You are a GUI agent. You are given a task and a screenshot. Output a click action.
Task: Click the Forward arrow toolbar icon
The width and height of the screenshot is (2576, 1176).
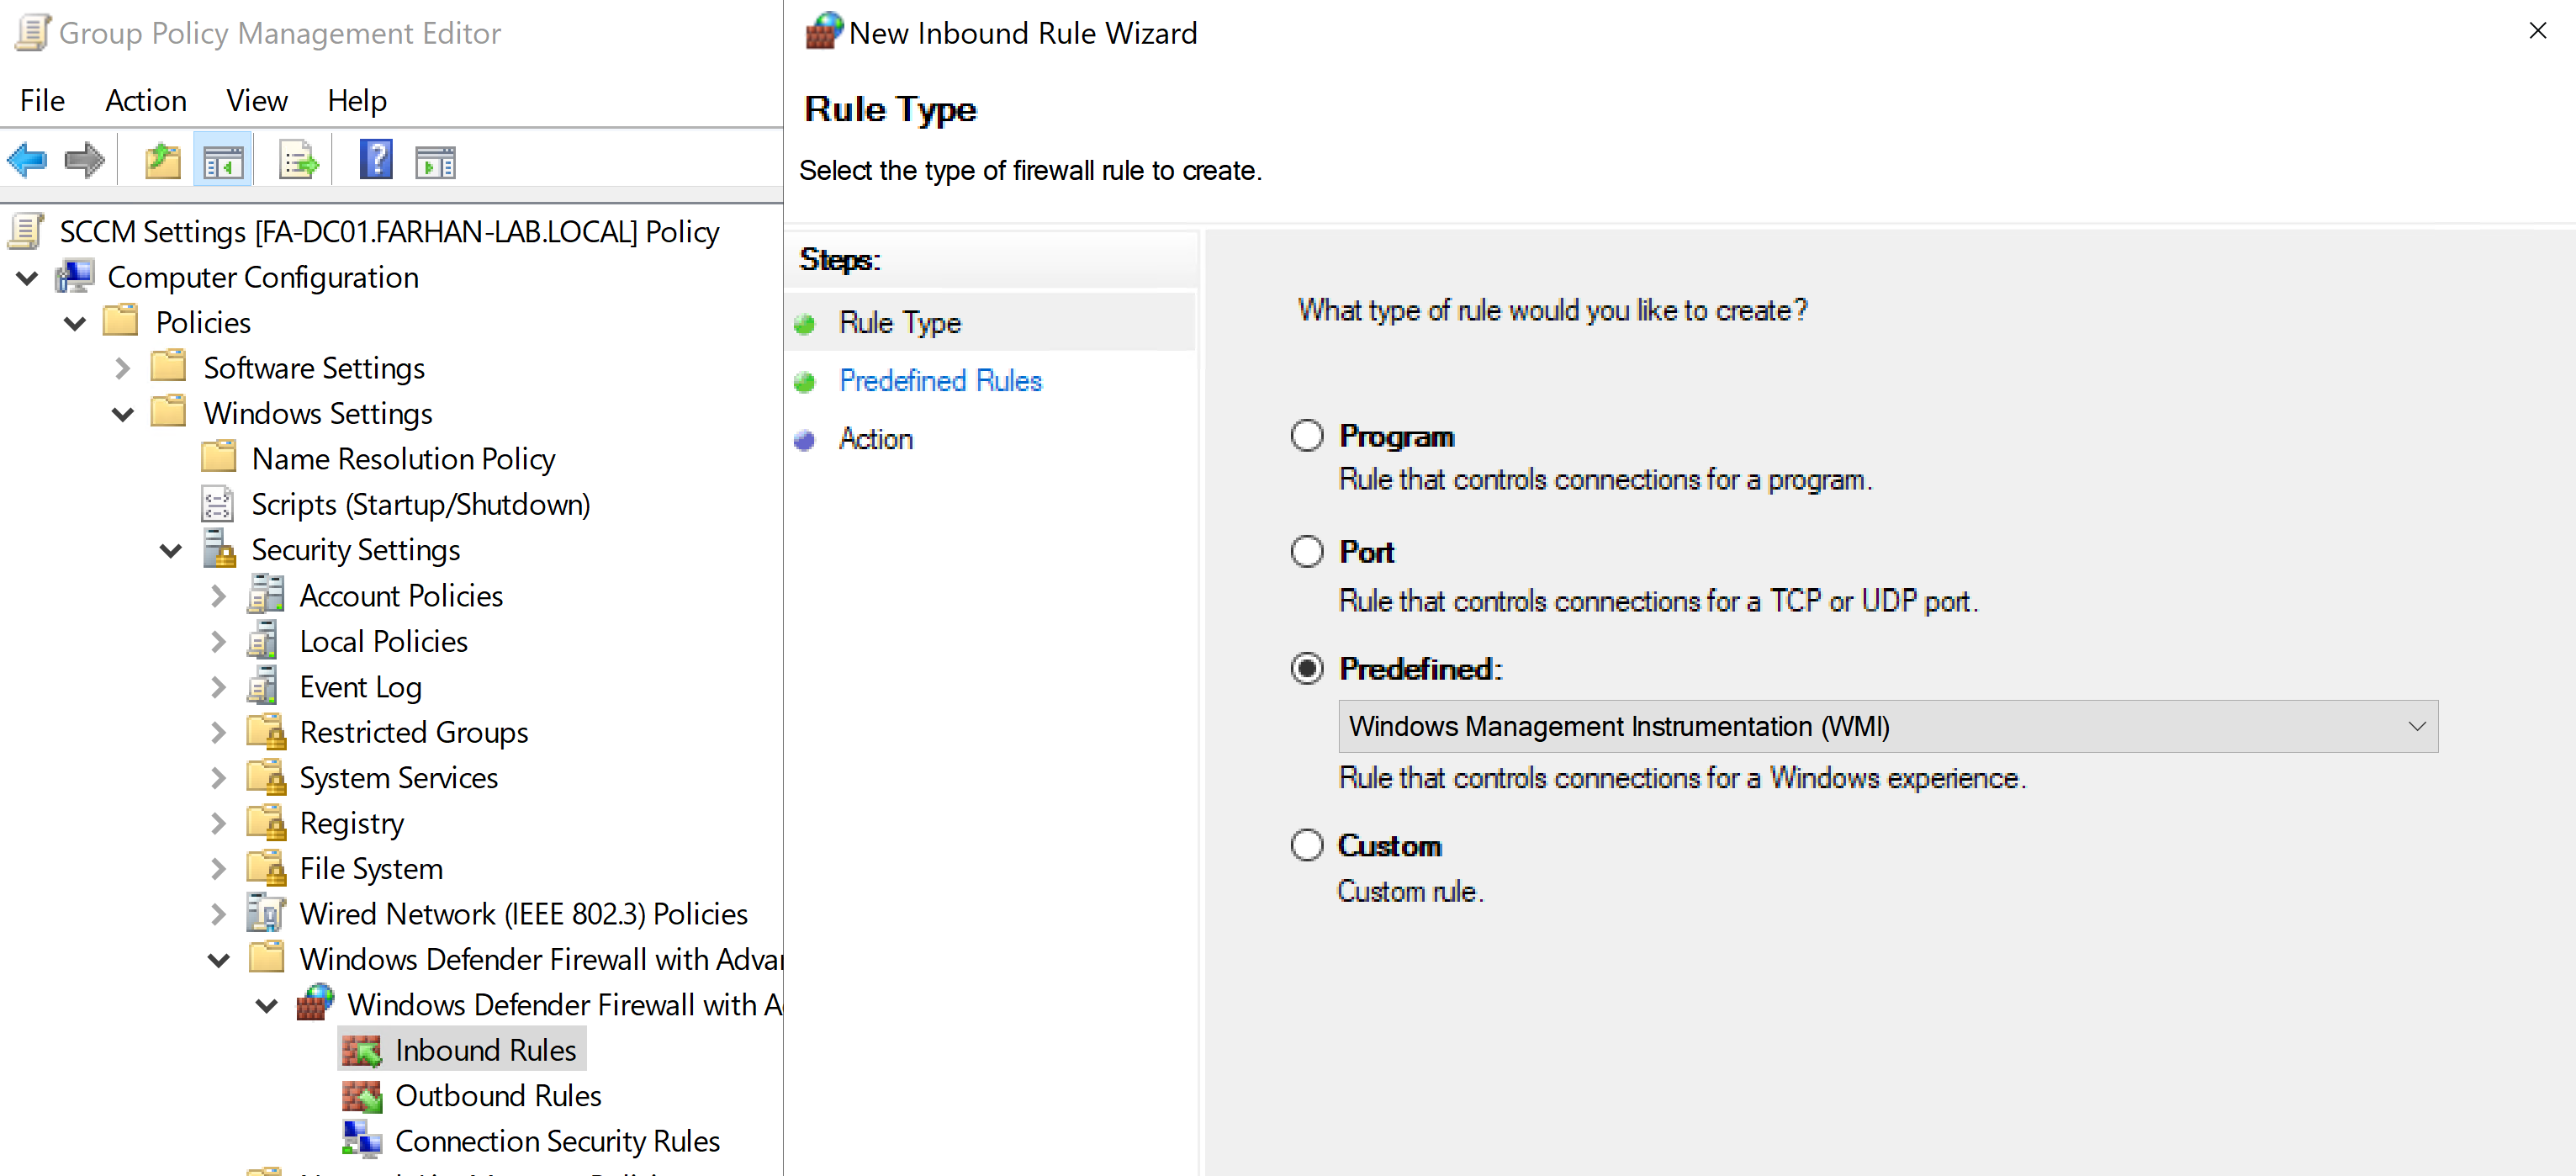(84, 160)
